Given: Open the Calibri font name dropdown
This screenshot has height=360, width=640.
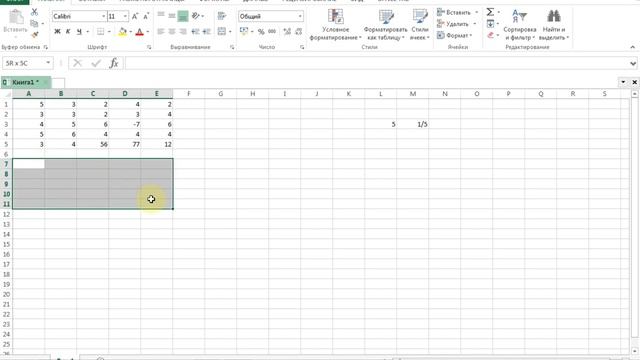Looking at the screenshot, I should coord(103,16).
